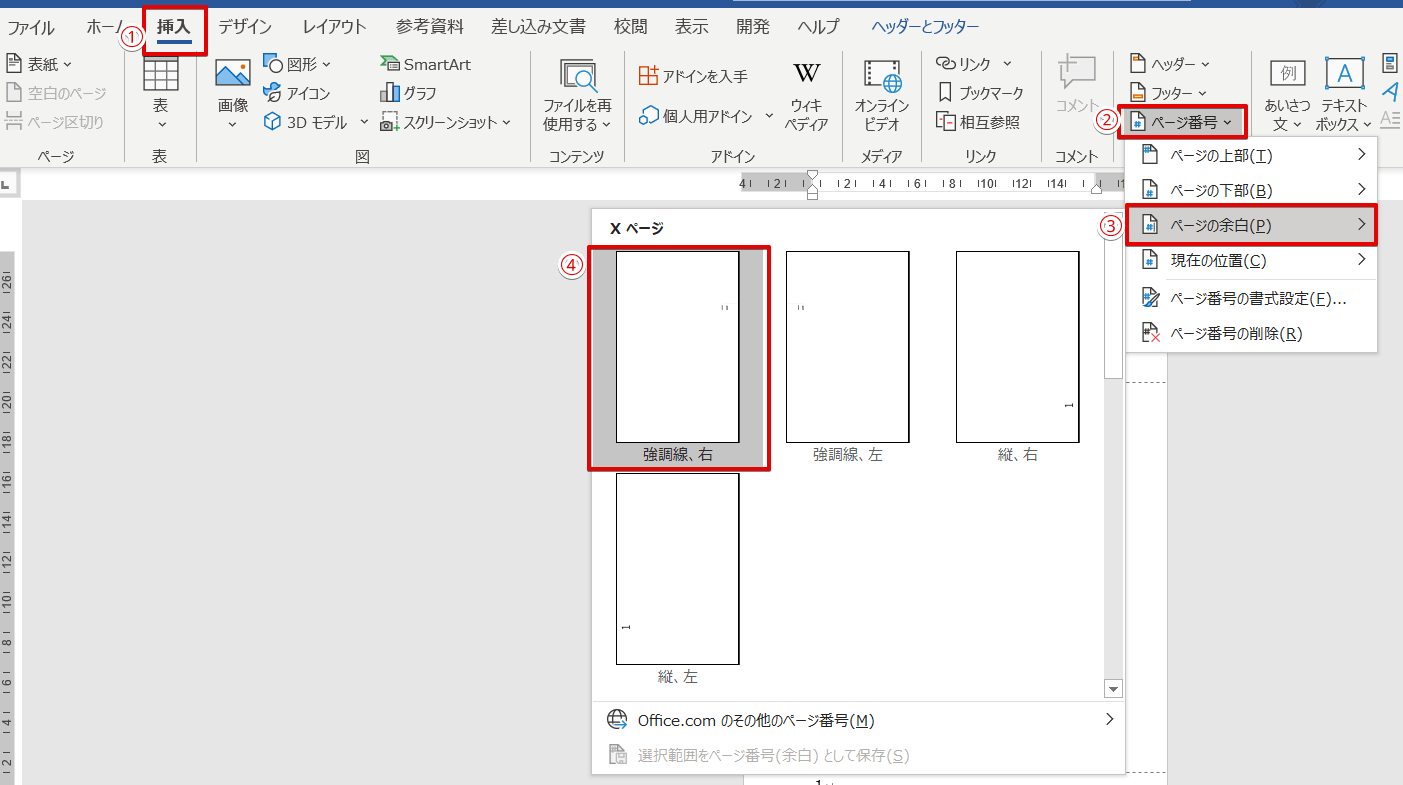The image size is (1403, 785).
Task: Switch to the 挿入 ribbon tab
Action: coord(173,27)
